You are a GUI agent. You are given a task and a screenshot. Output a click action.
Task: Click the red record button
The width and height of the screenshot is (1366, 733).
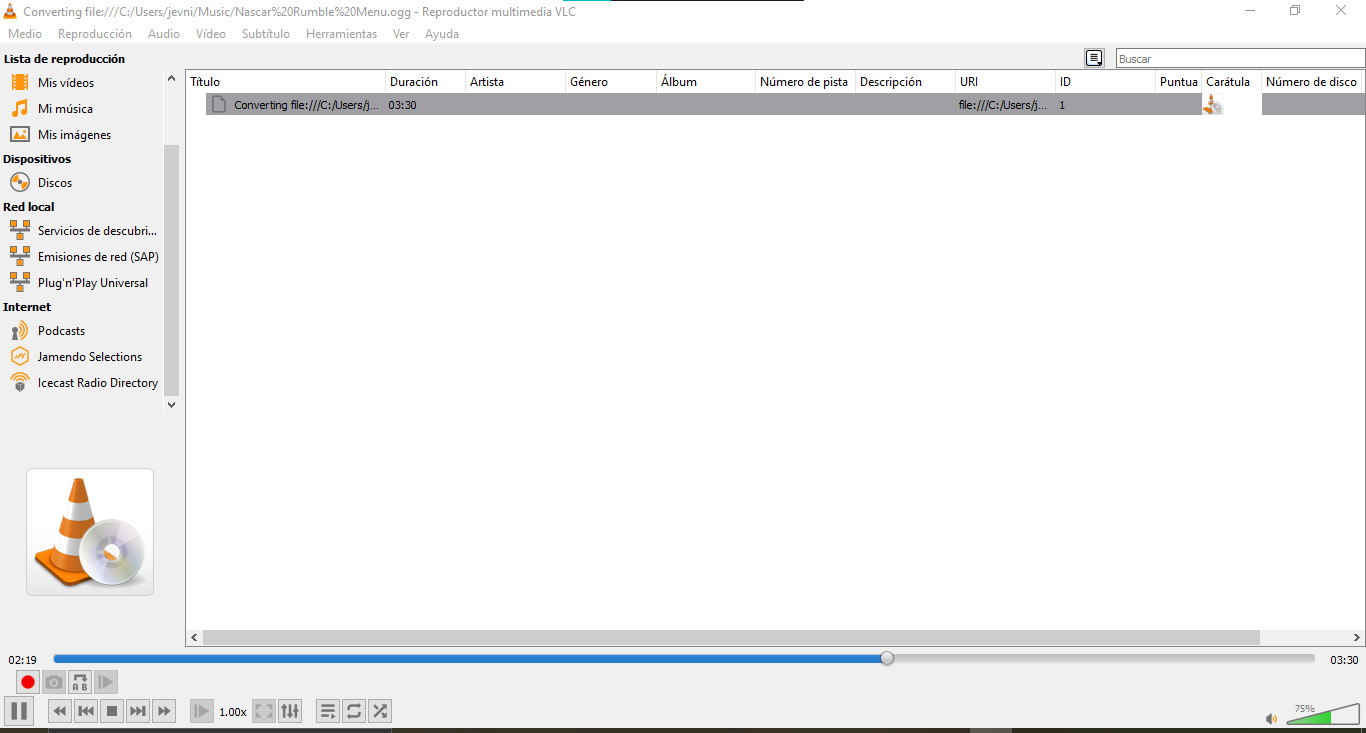28,682
